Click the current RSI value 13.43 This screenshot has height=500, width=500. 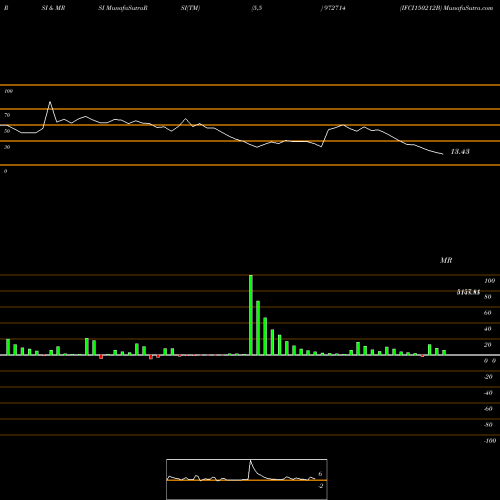pyautogui.click(x=460, y=152)
